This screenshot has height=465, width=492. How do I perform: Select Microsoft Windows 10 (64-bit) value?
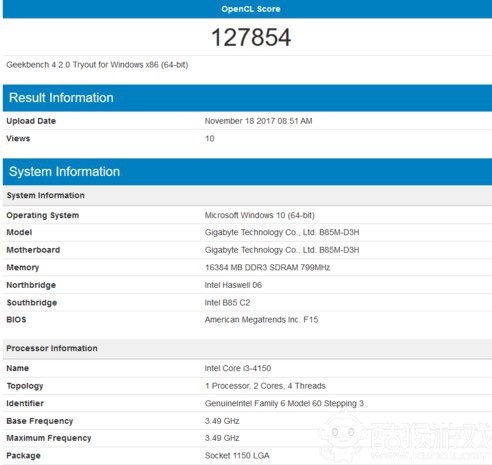pos(260,215)
